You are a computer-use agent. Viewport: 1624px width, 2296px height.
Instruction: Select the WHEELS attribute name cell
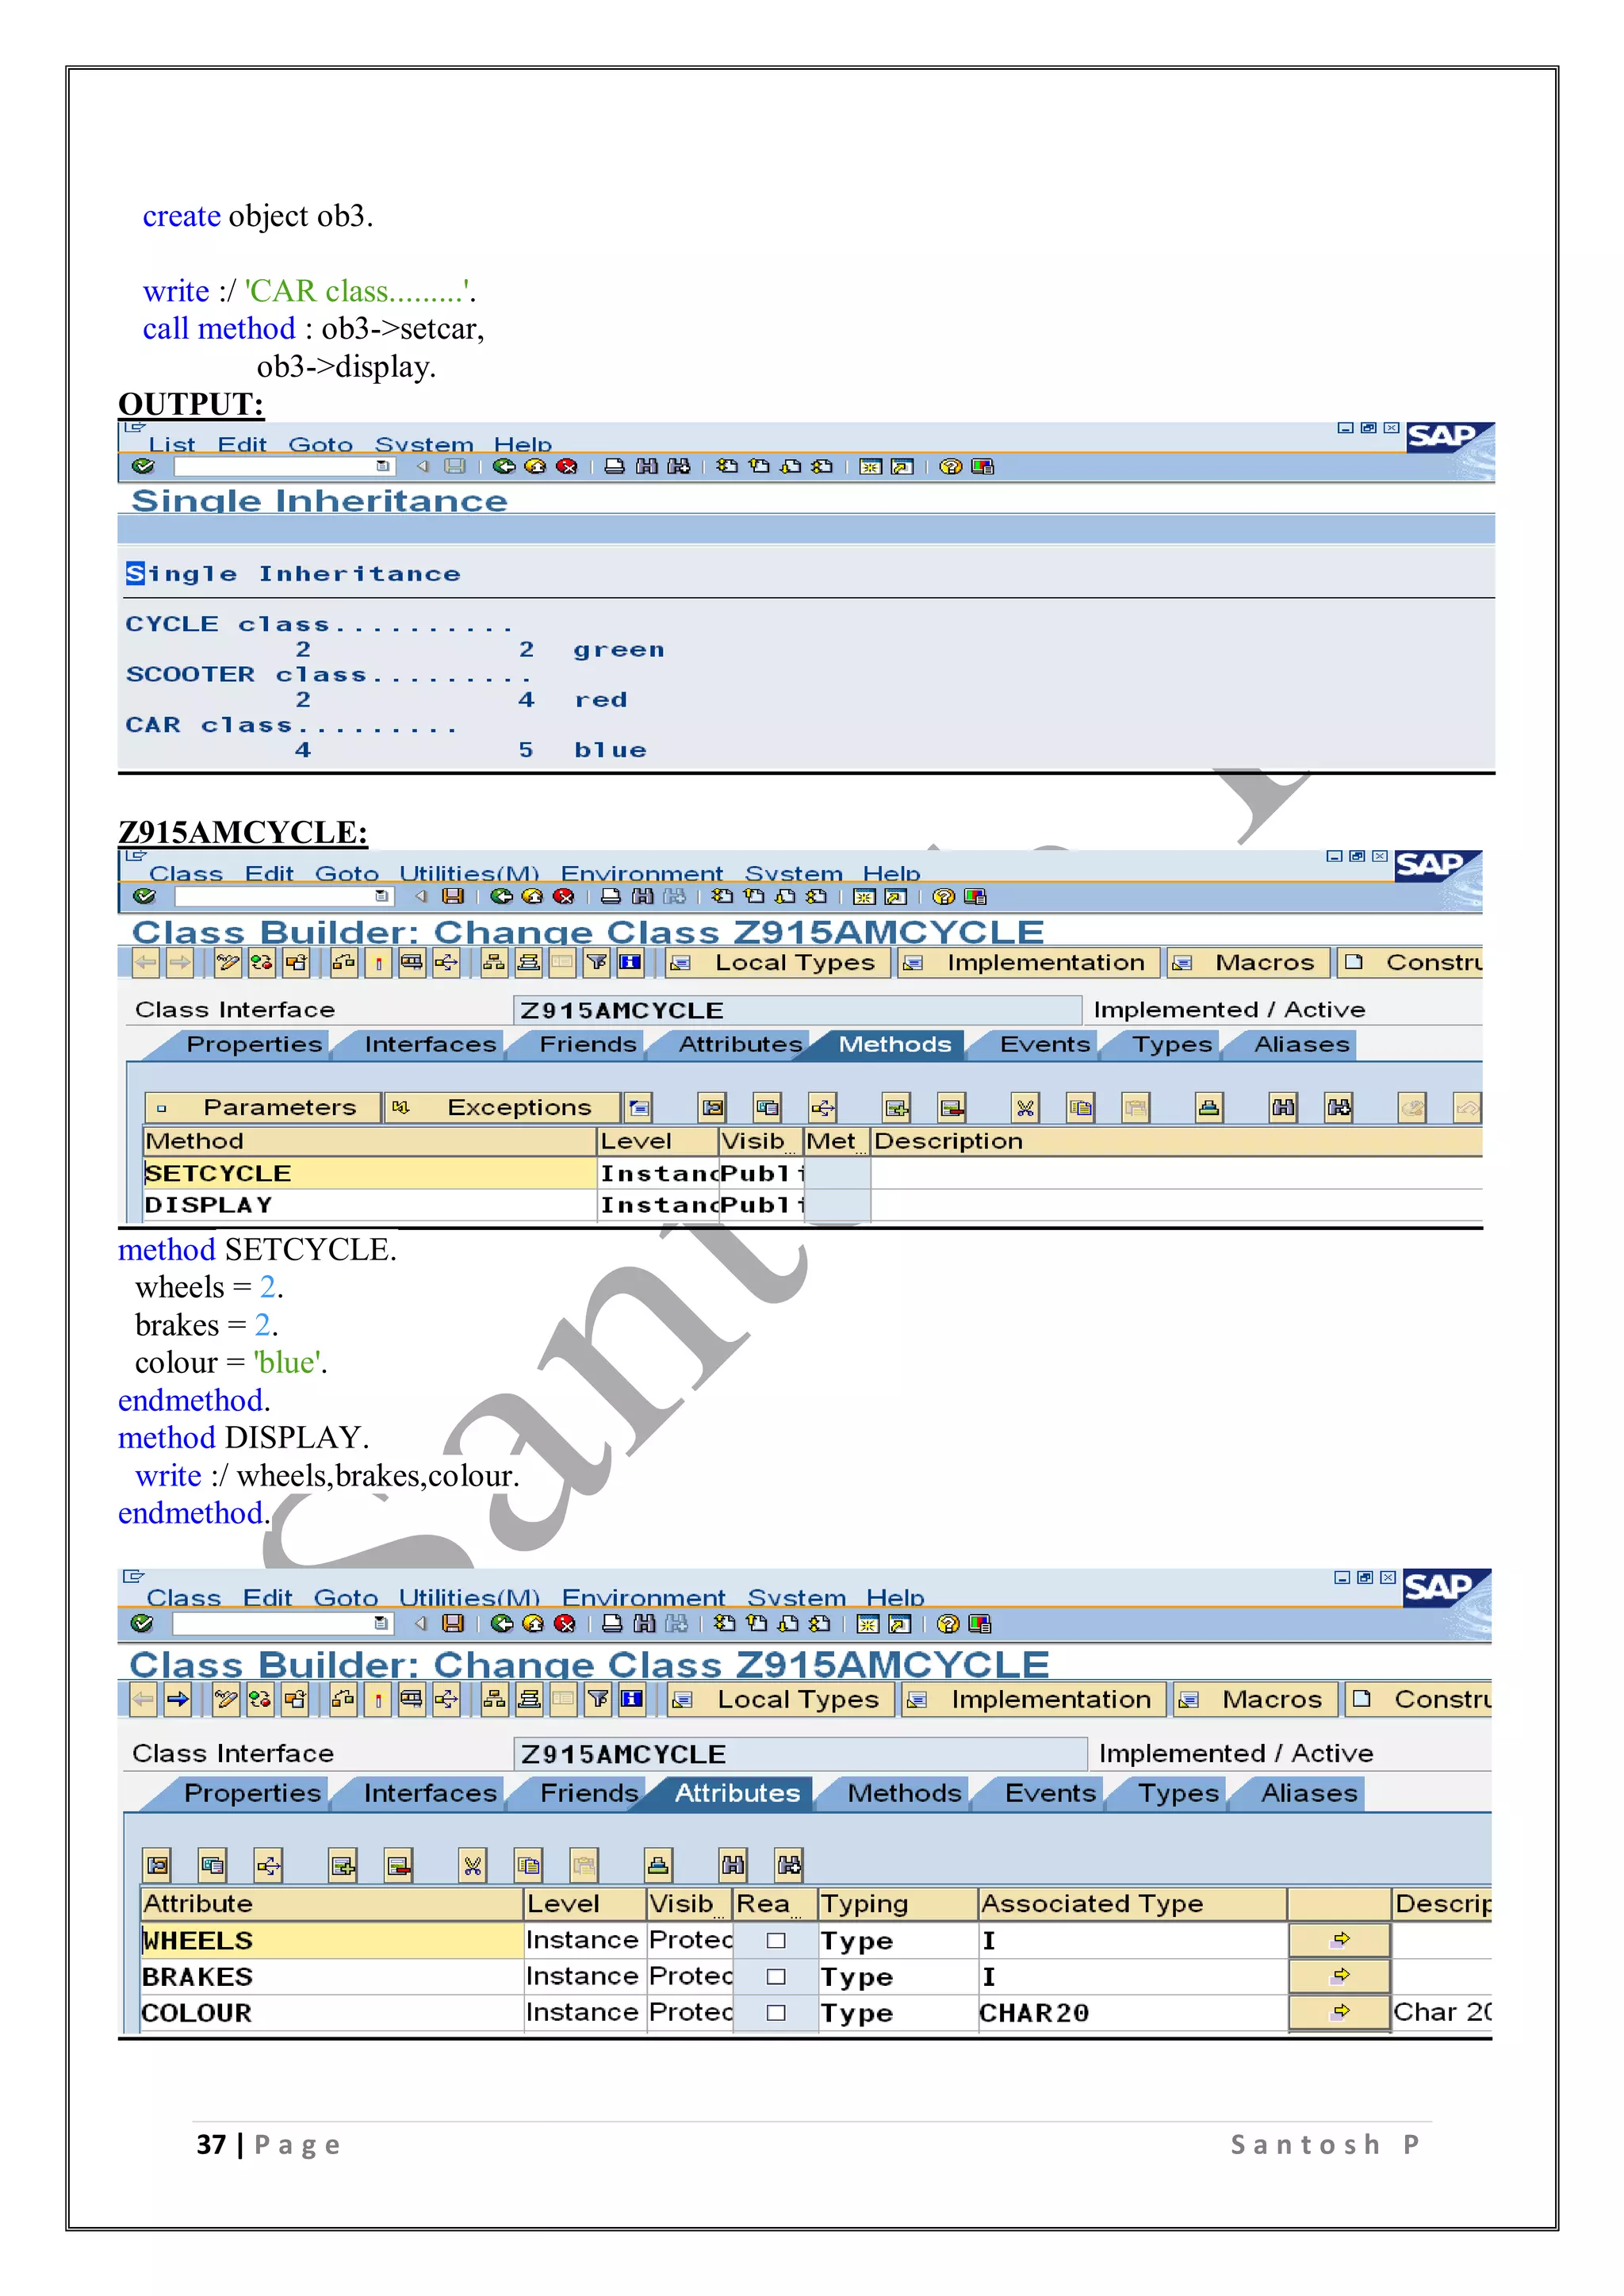[332, 1942]
